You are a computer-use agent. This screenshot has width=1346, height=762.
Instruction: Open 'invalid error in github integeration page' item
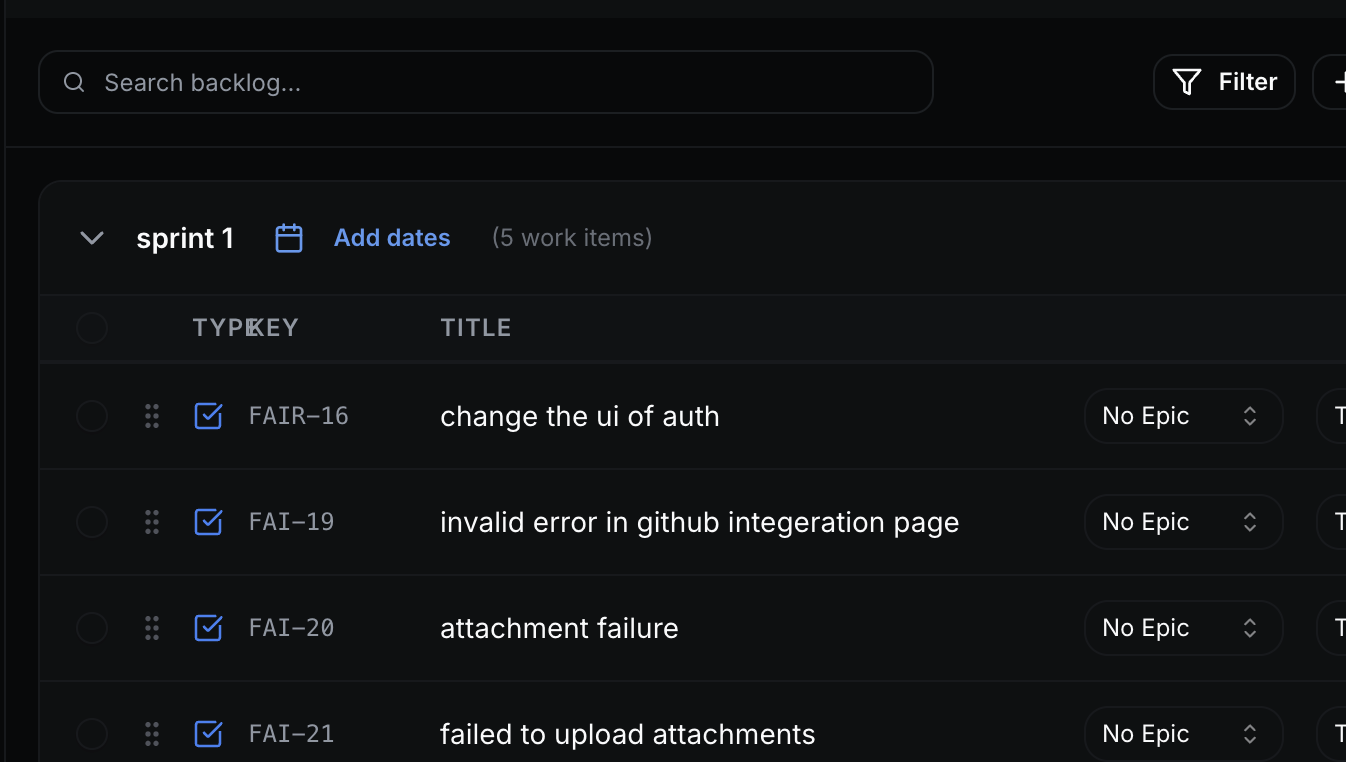700,522
